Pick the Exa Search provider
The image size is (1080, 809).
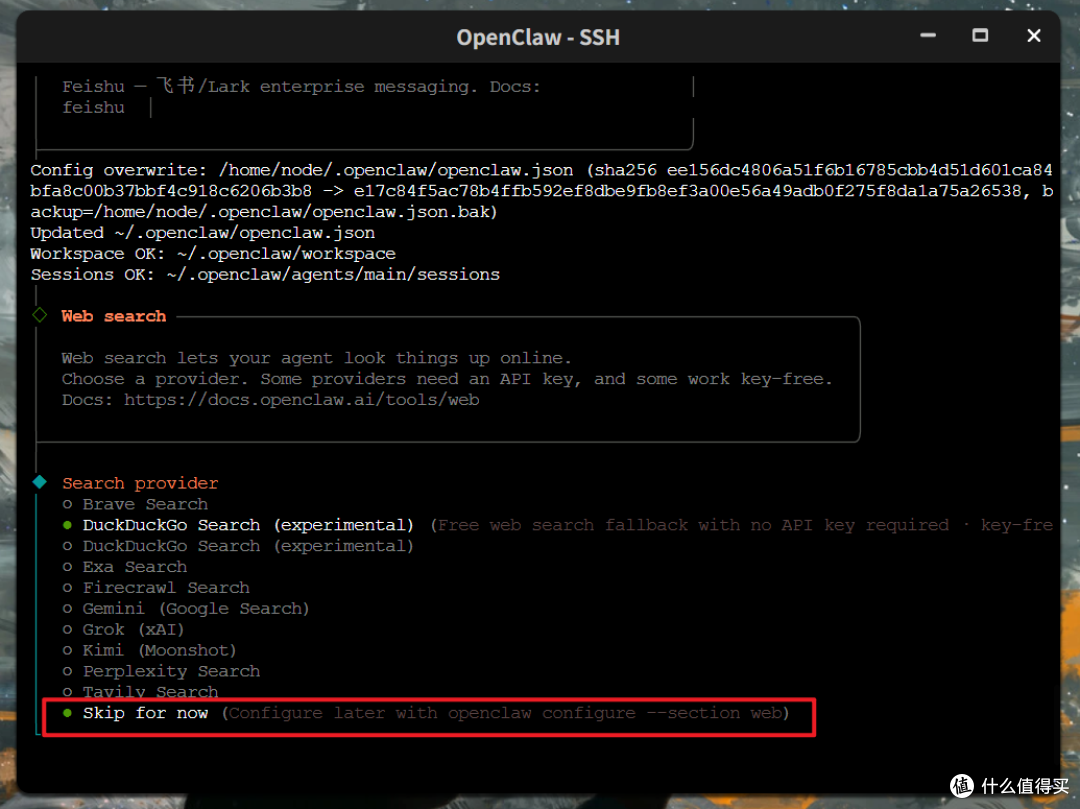[x=125, y=567]
